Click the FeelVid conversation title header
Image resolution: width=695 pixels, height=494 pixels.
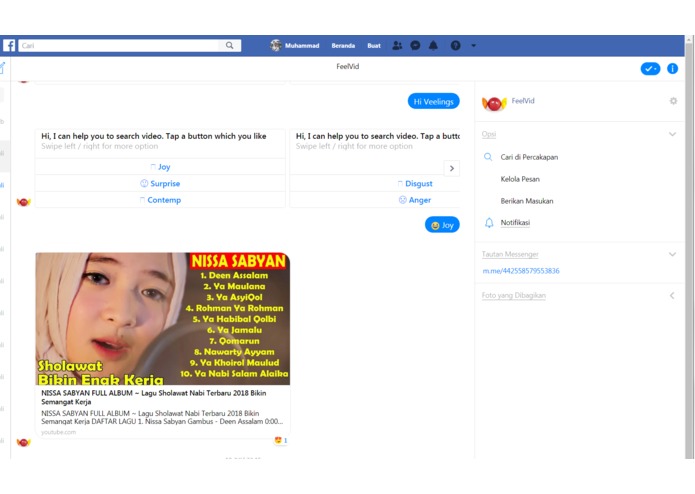pyautogui.click(x=348, y=66)
